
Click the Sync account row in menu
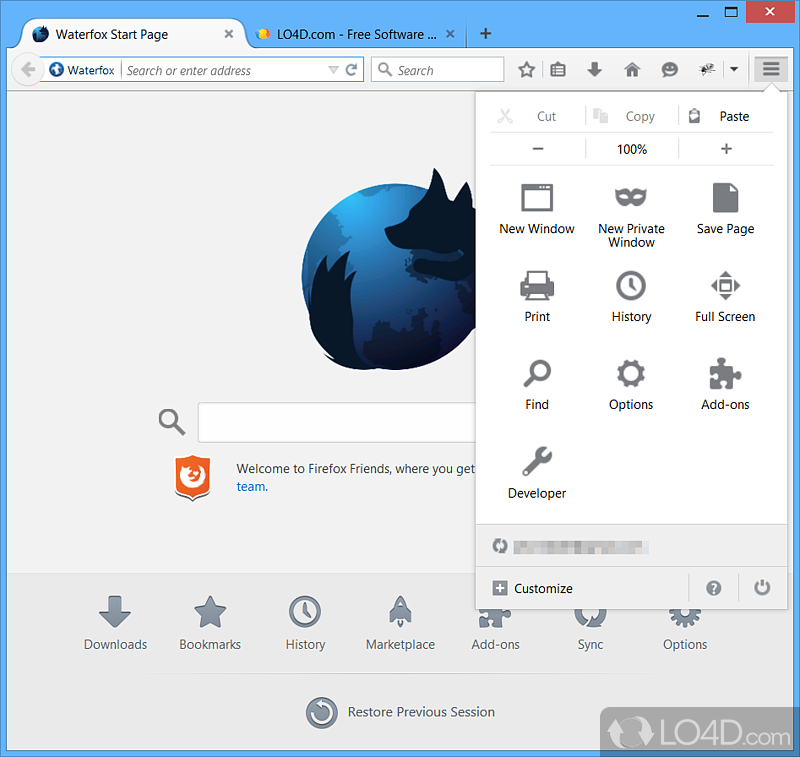(631, 546)
